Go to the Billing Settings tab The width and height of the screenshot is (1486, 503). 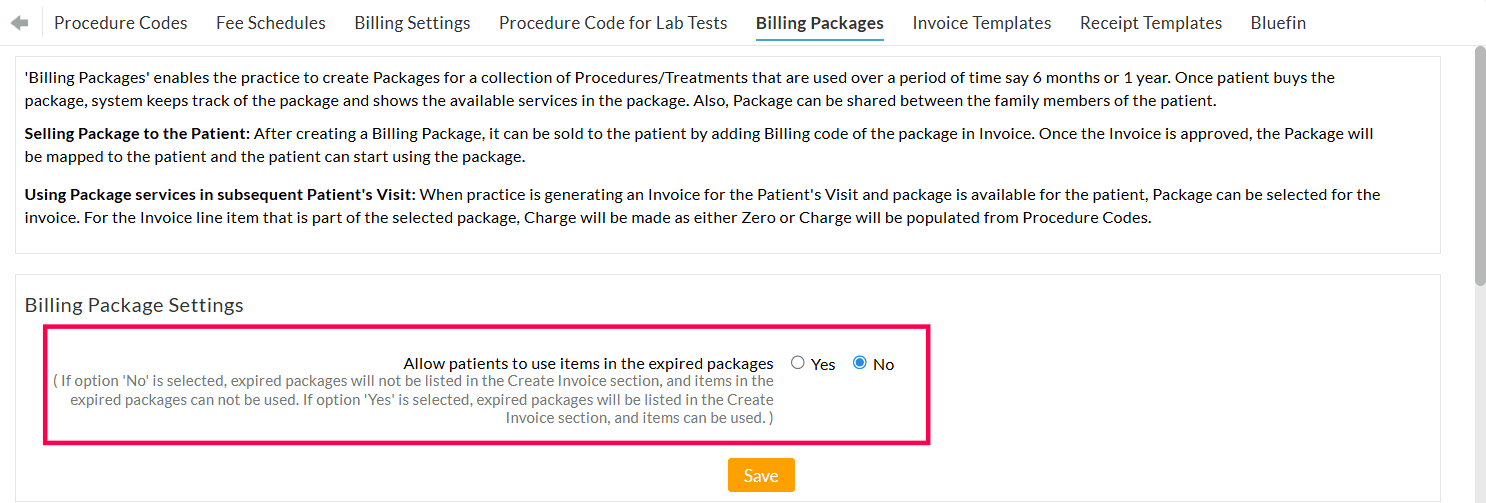[x=412, y=23]
